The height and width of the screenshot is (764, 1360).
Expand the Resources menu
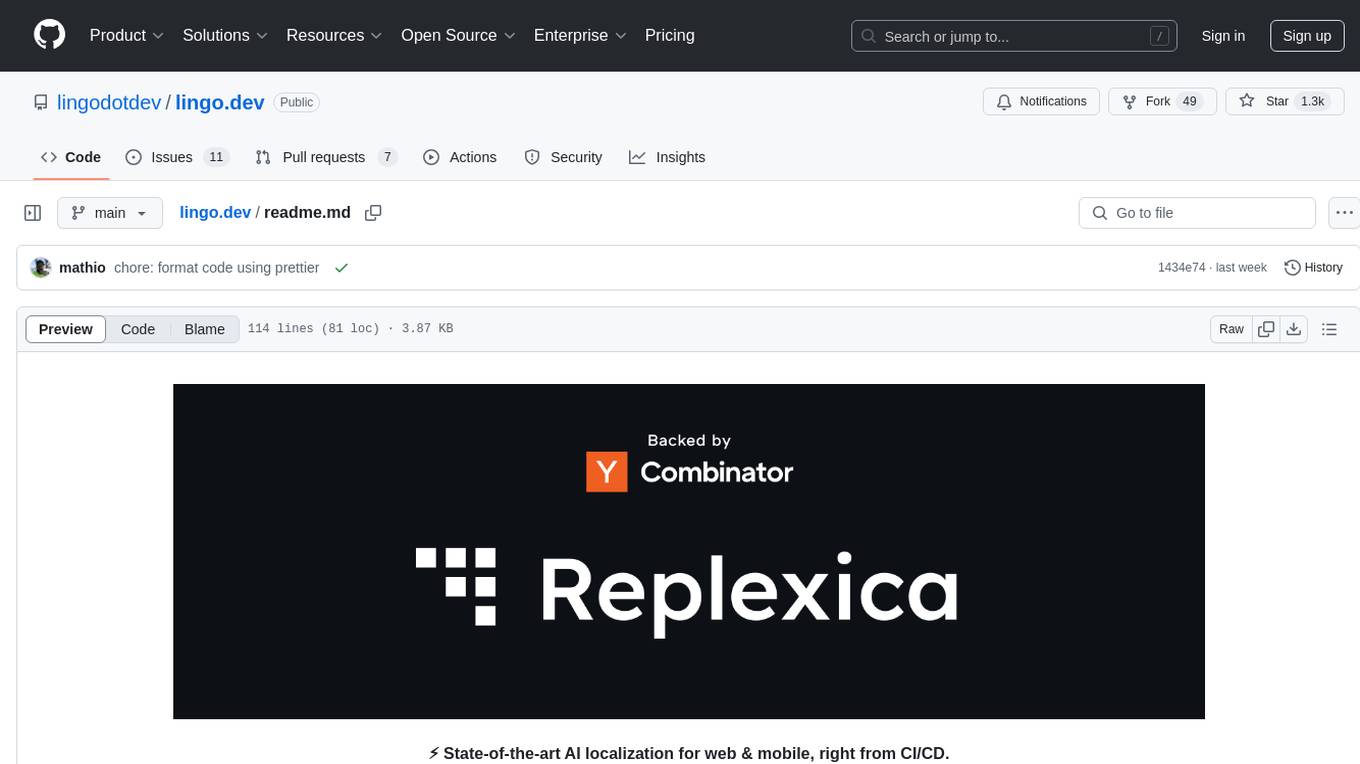click(x=334, y=35)
